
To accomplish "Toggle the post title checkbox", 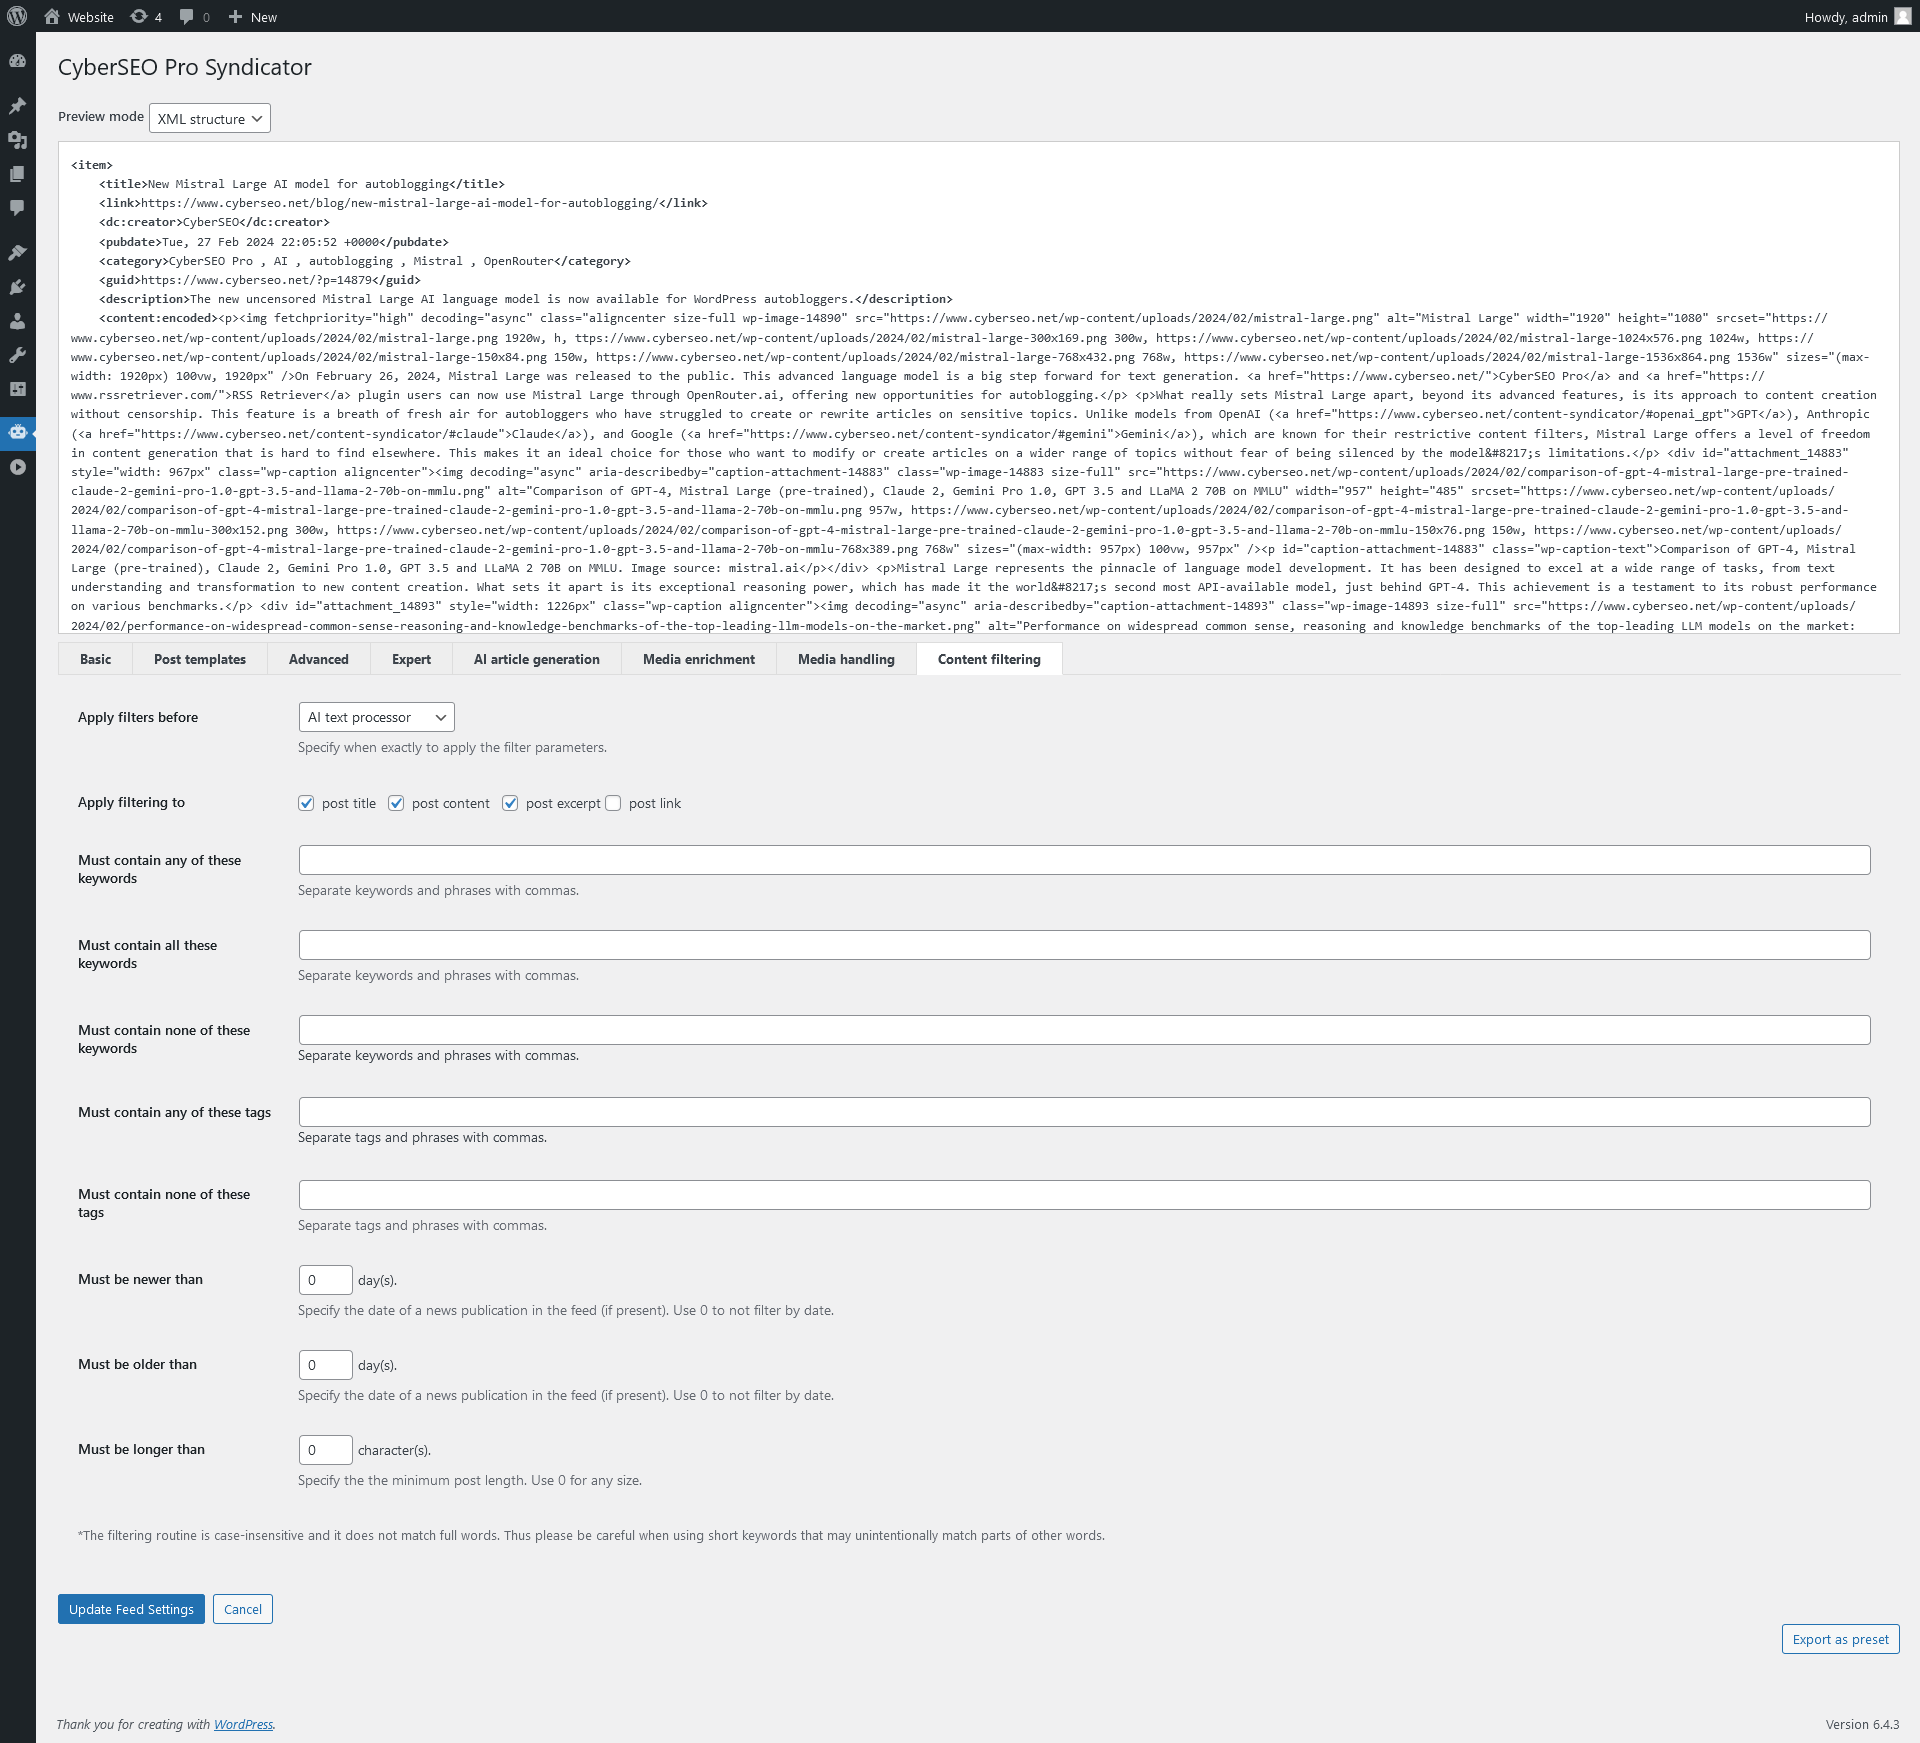I will coord(306,803).
